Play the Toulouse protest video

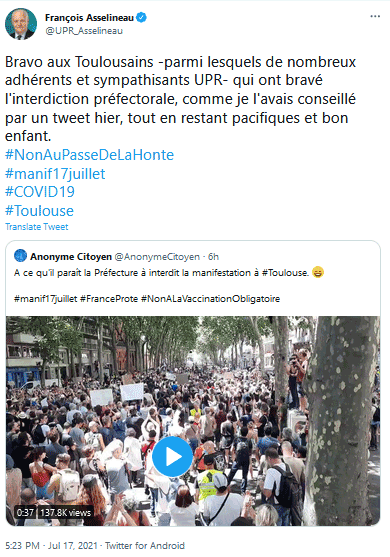point(172,456)
